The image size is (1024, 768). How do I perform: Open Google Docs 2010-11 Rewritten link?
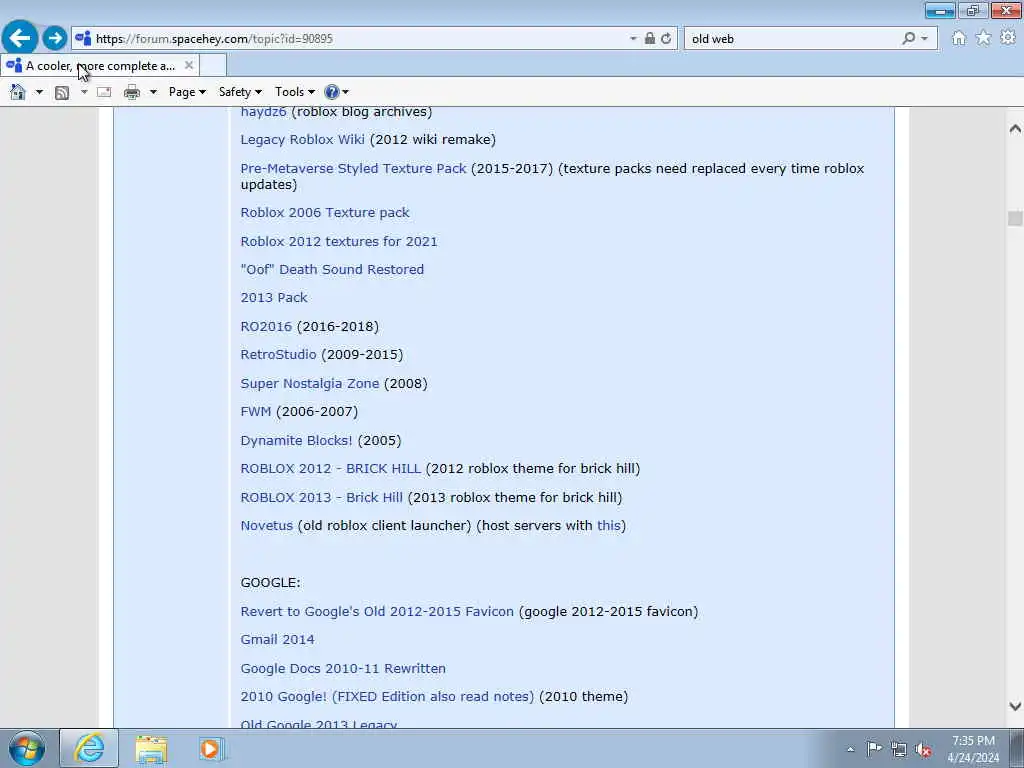click(343, 669)
